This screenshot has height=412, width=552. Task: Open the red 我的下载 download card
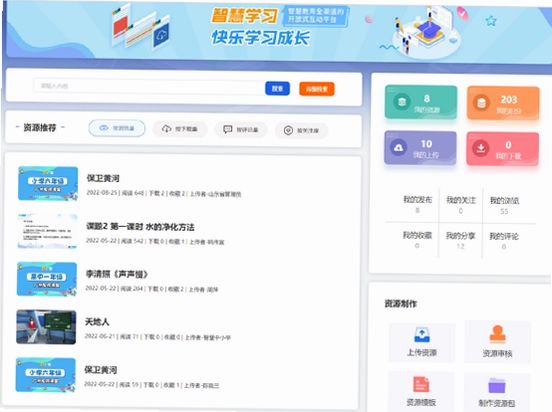coord(502,149)
